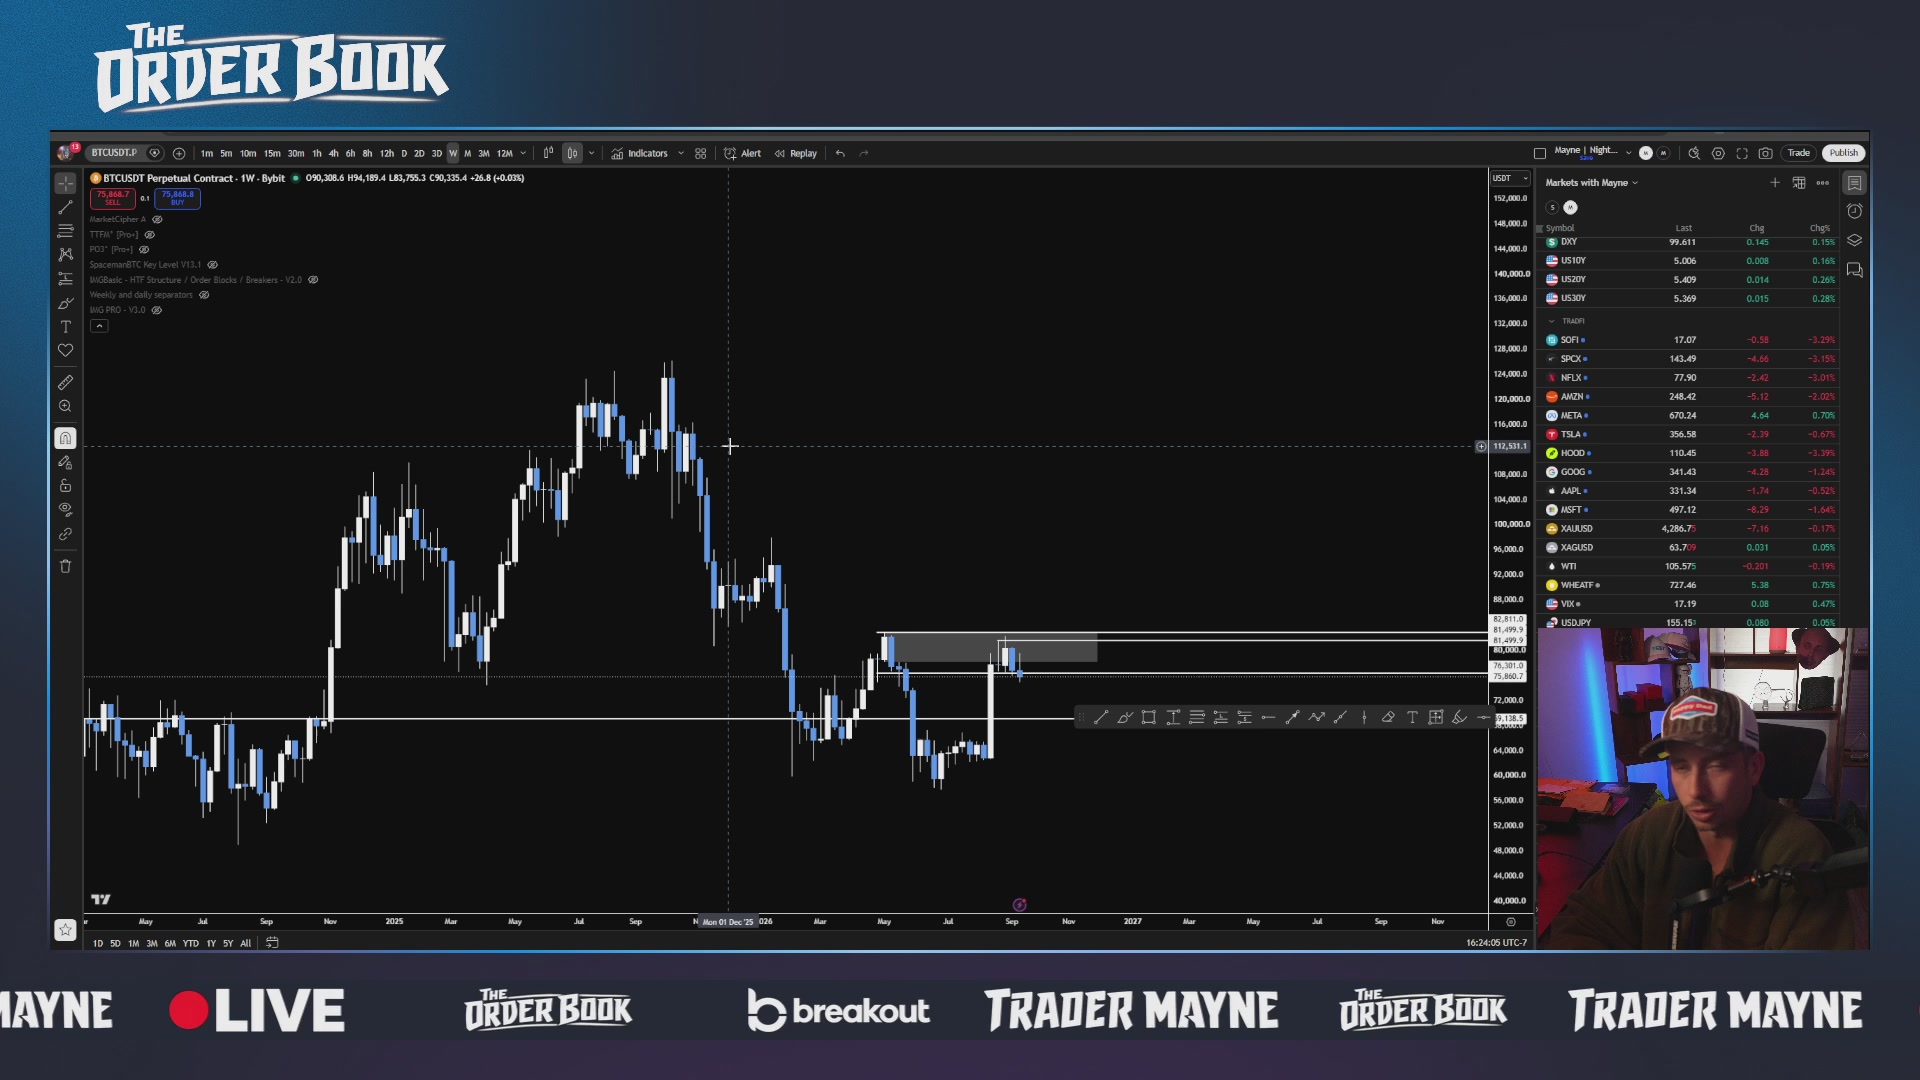Image resolution: width=1920 pixels, height=1080 pixels.
Task: Click the compare or add symbol plus icon
Action: pos(179,153)
